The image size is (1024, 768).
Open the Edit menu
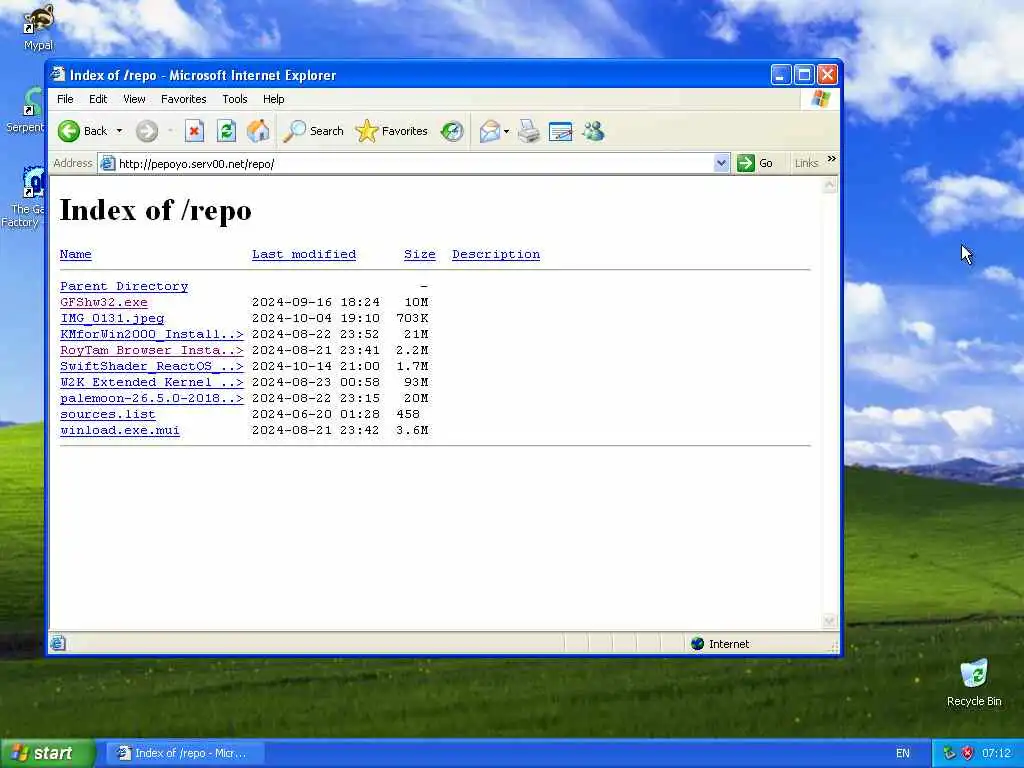[98, 99]
